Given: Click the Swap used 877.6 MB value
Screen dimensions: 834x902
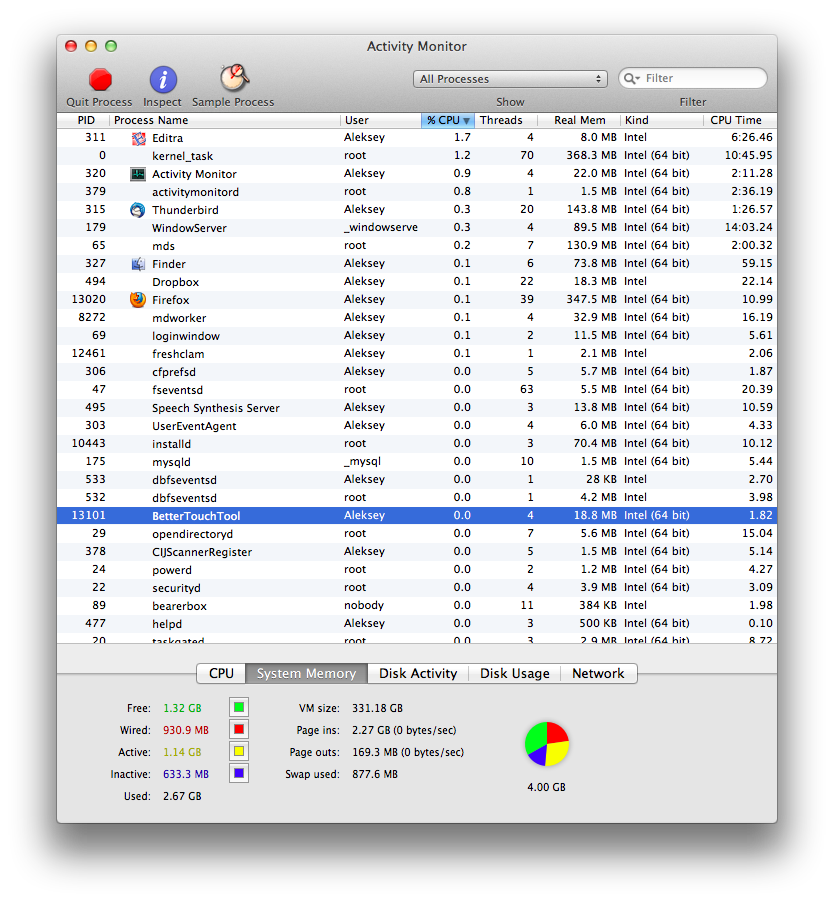Looking at the screenshot, I should pyautogui.click(x=375, y=774).
